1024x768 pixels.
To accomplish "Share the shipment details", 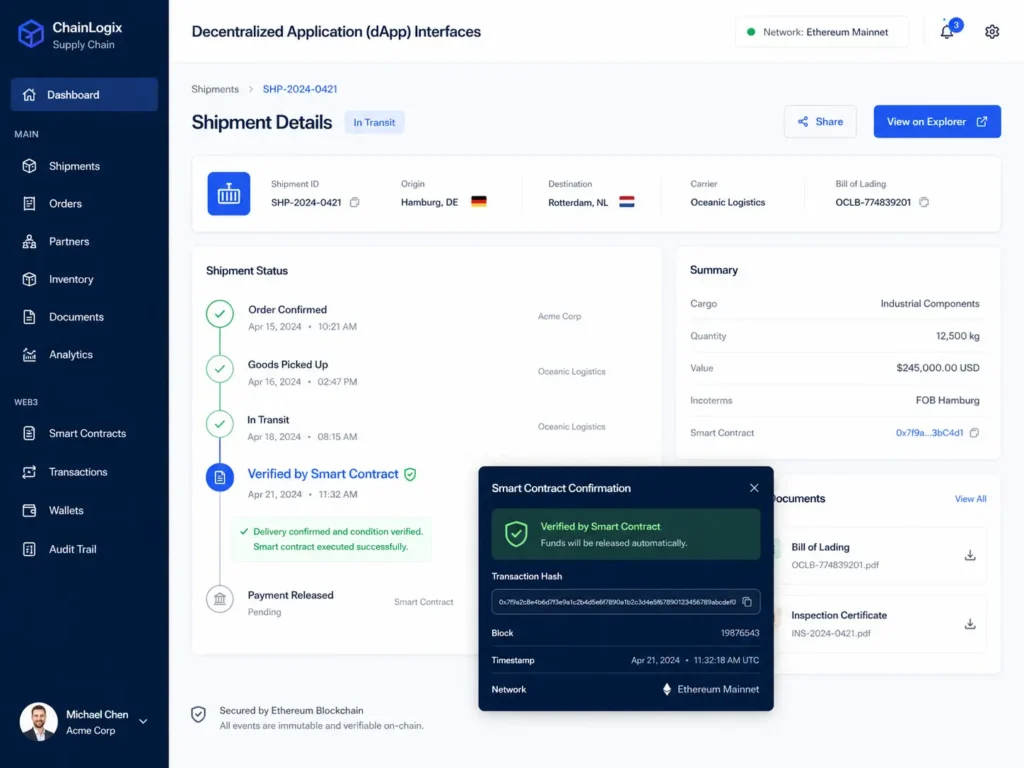I will (x=820, y=121).
